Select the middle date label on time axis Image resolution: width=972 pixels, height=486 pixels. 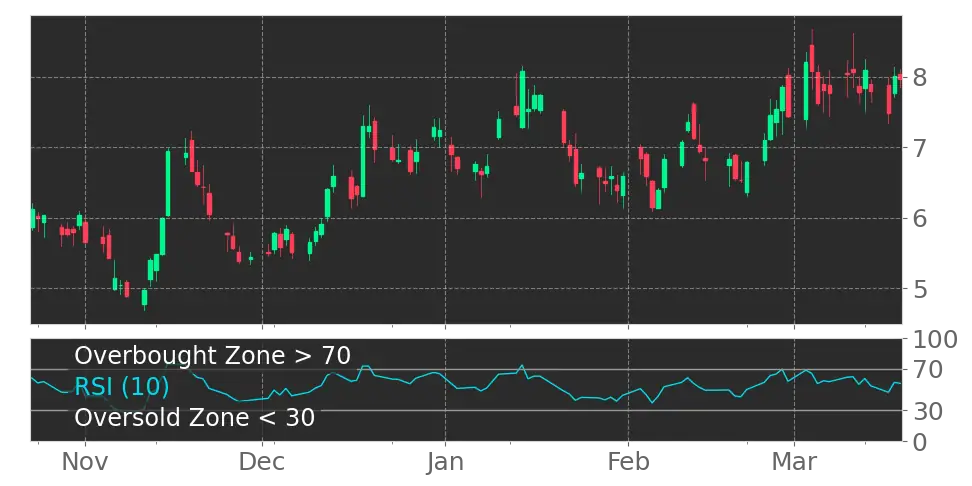[444, 463]
